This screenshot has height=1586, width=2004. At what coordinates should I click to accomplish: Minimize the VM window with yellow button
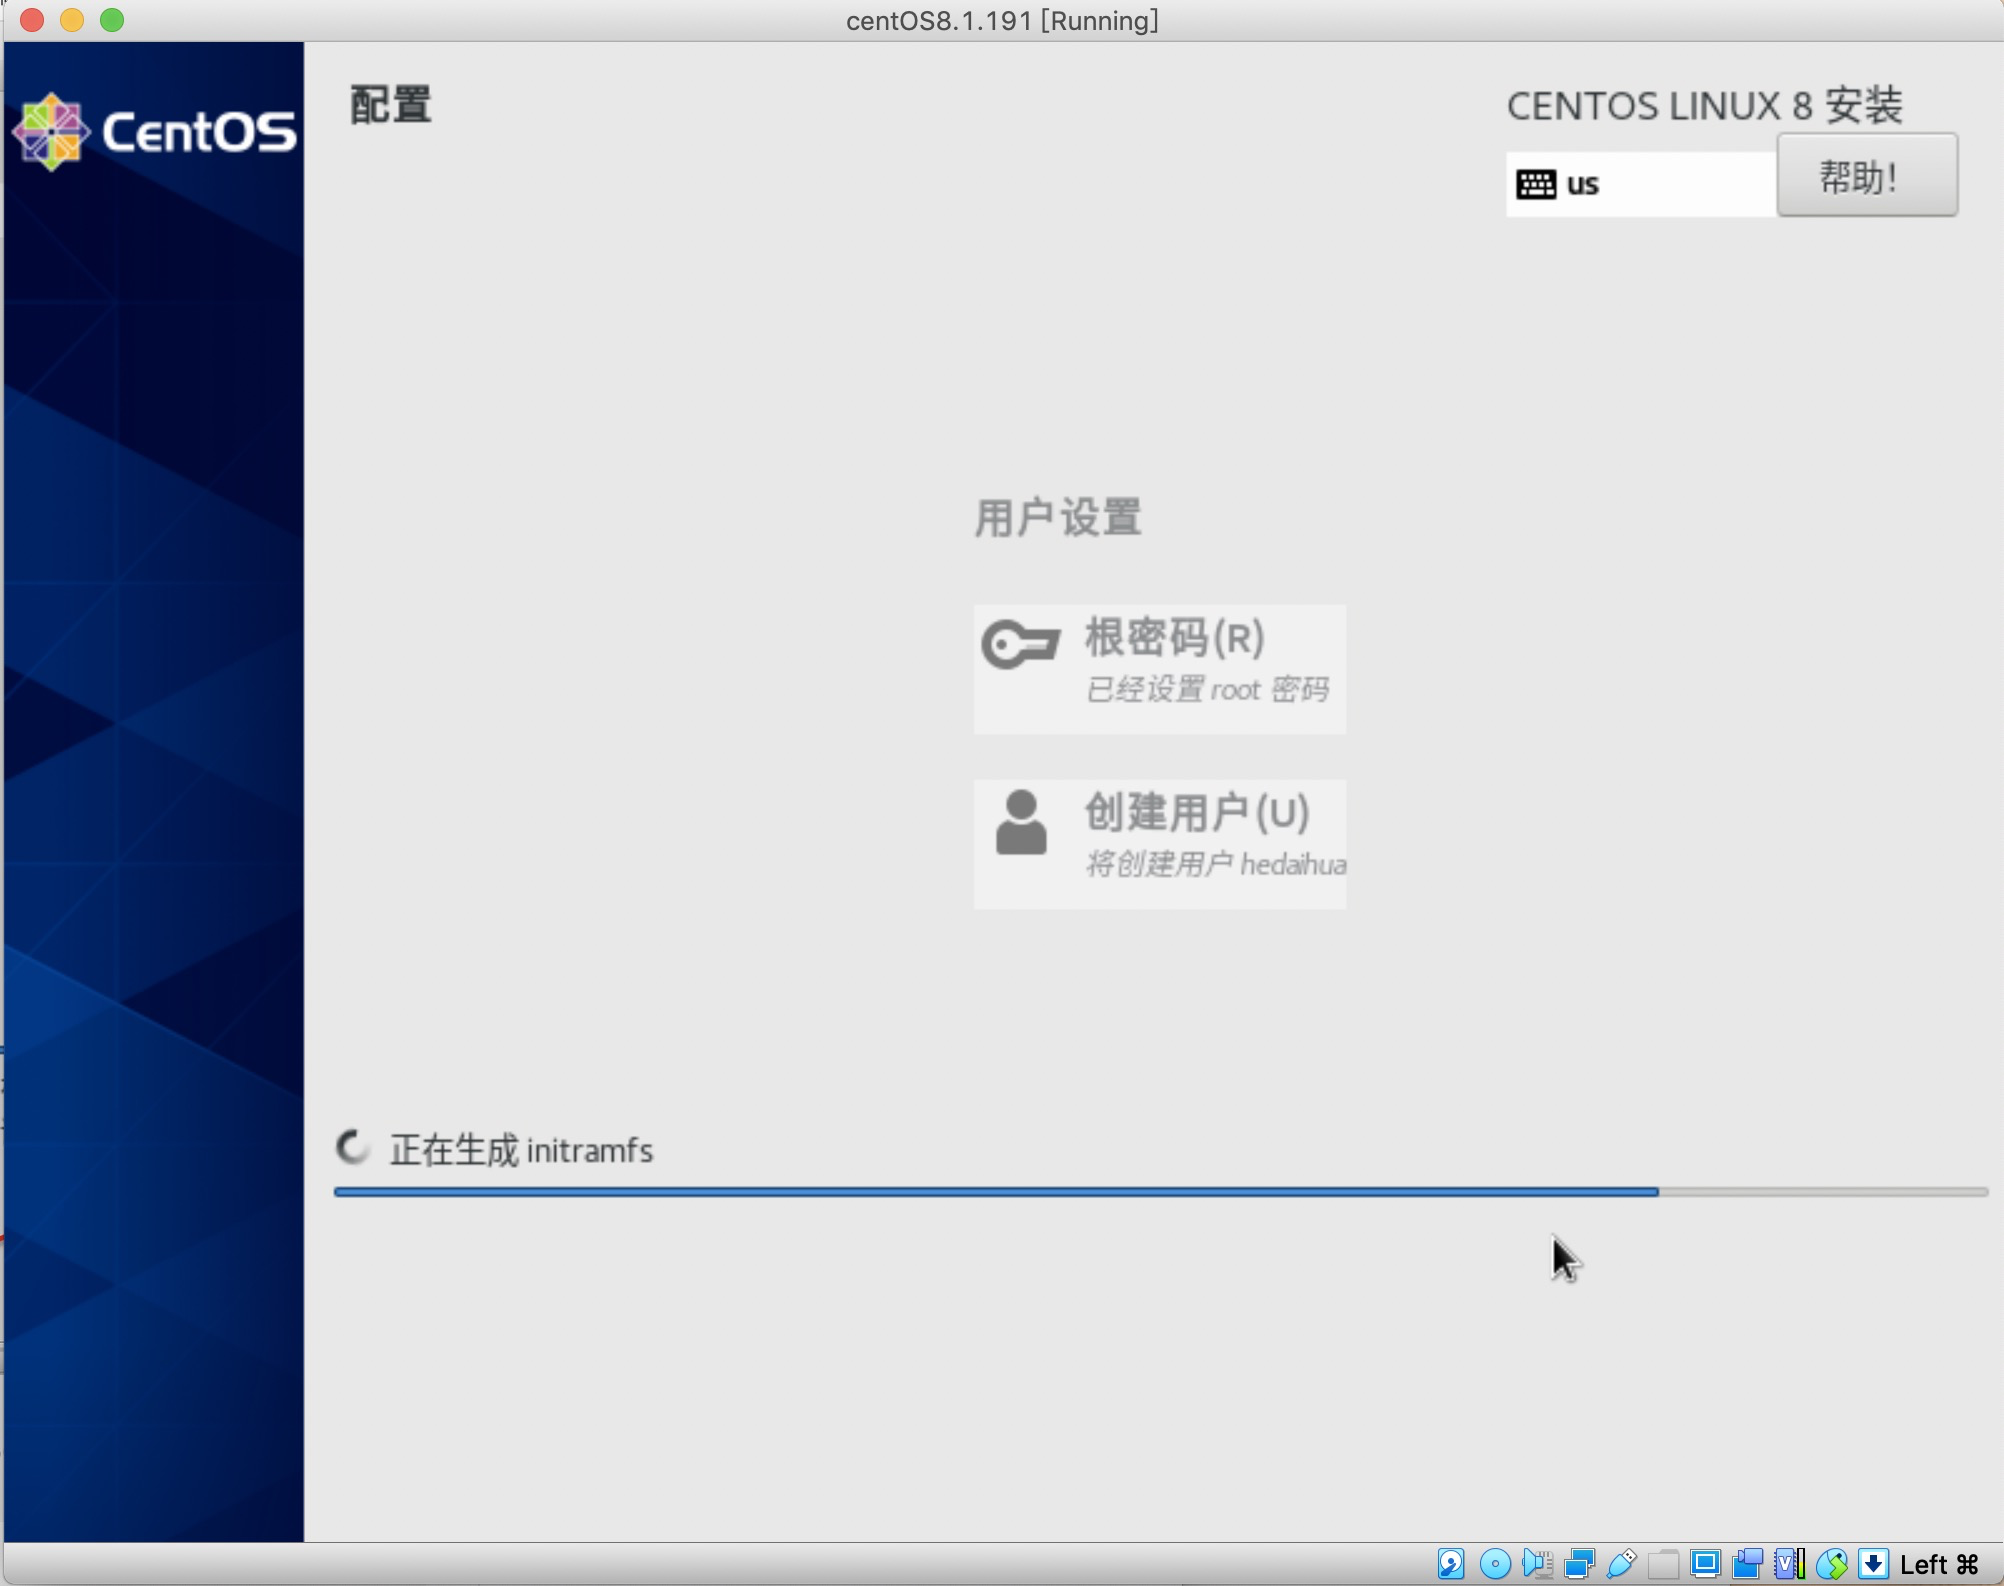(72, 20)
